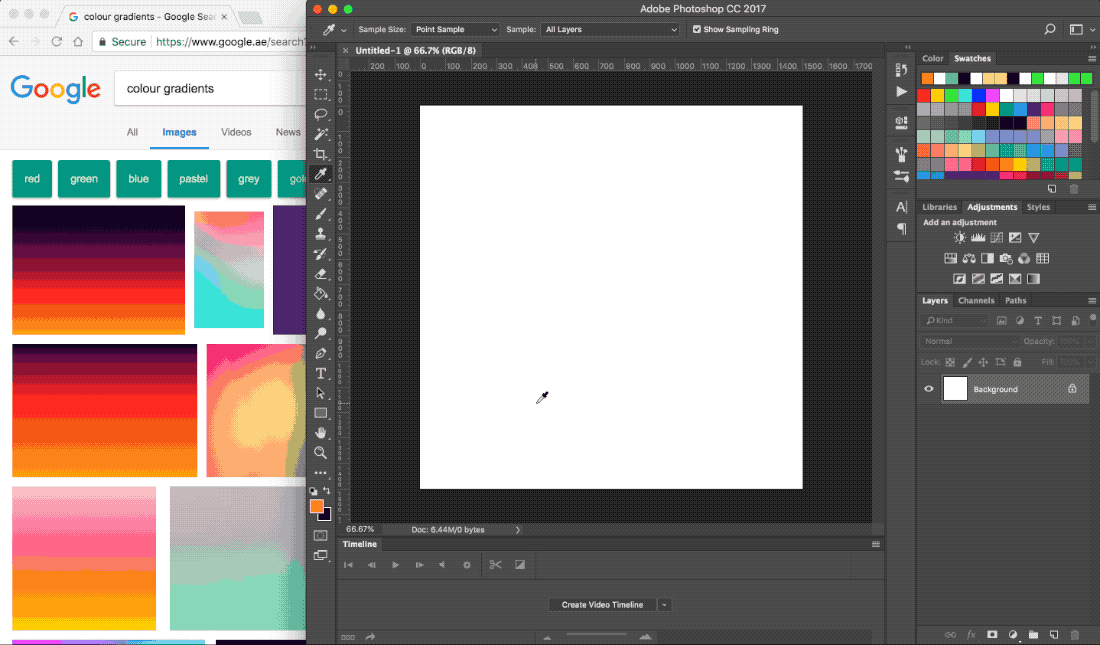Add a Brightness/Contrast adjustment layer
Screen dimensions: 1100x645
pos(958,237)
